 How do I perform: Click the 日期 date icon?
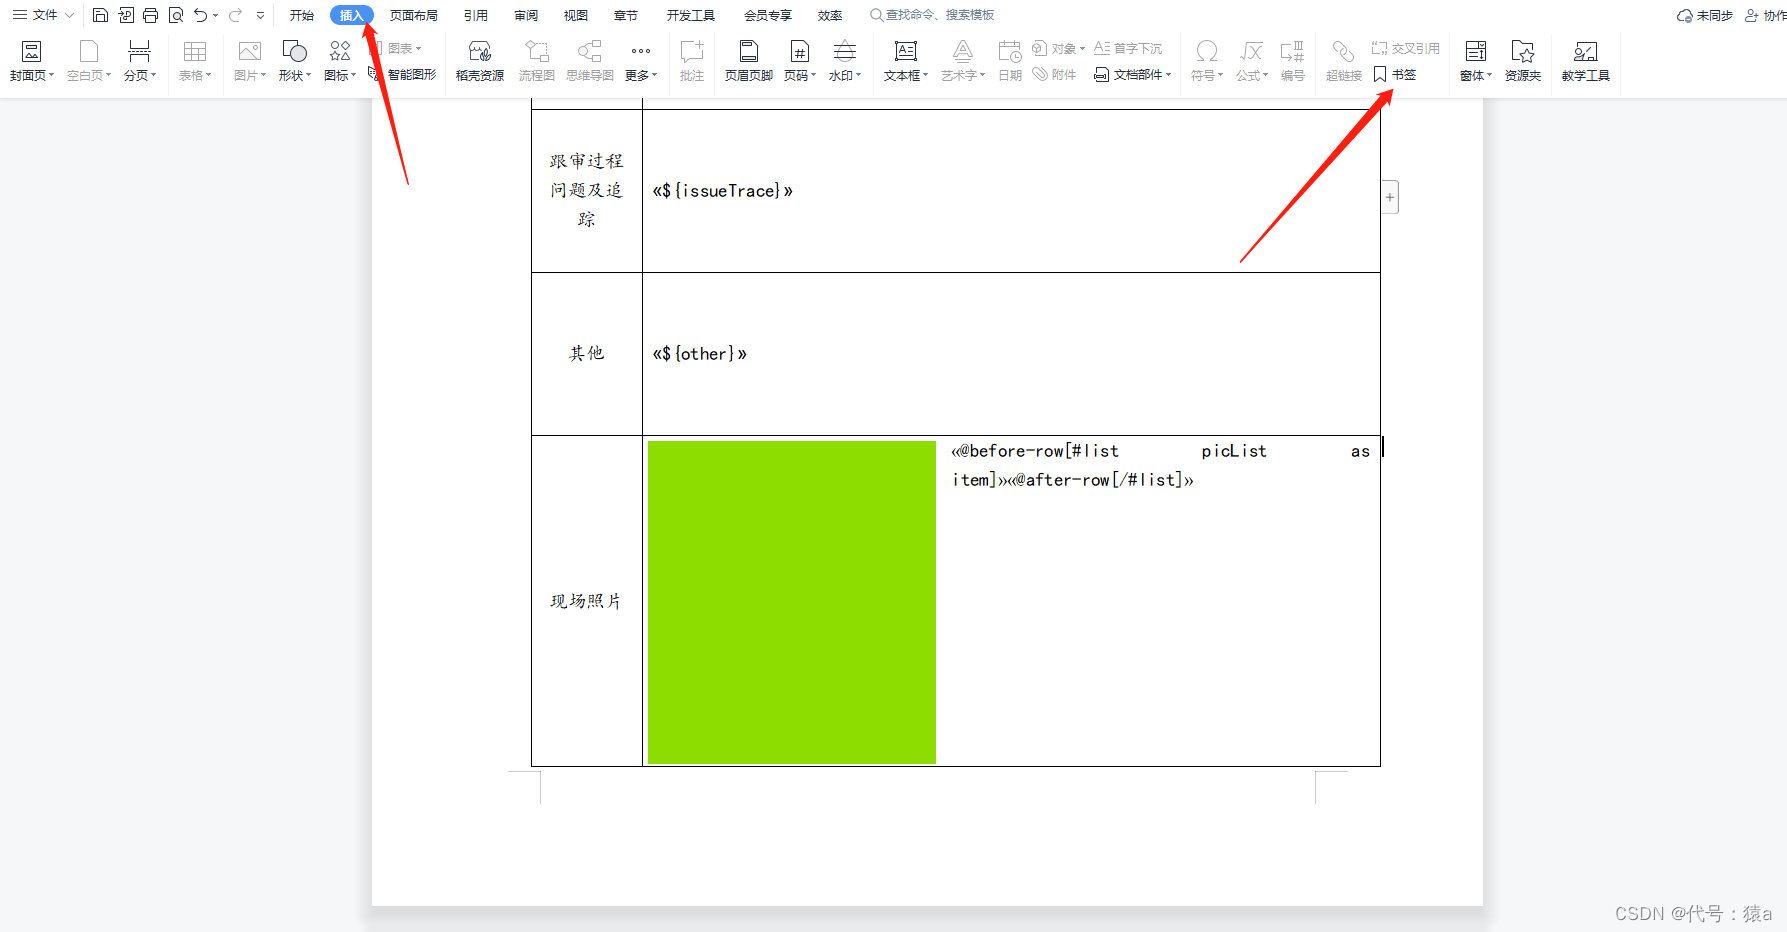pos(1010,52)
